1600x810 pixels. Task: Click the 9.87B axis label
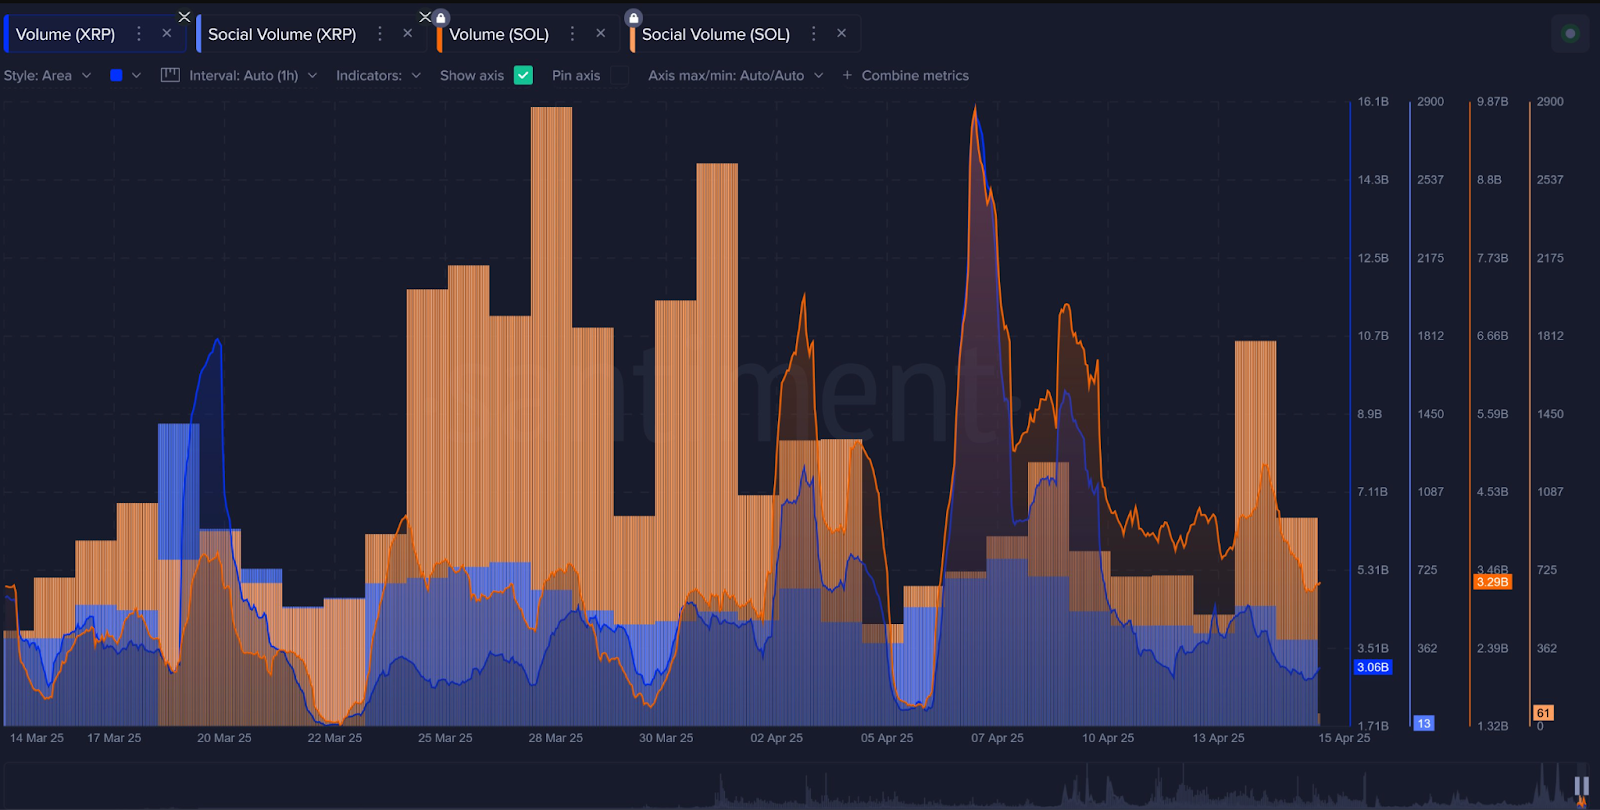tap(1492, 102)
